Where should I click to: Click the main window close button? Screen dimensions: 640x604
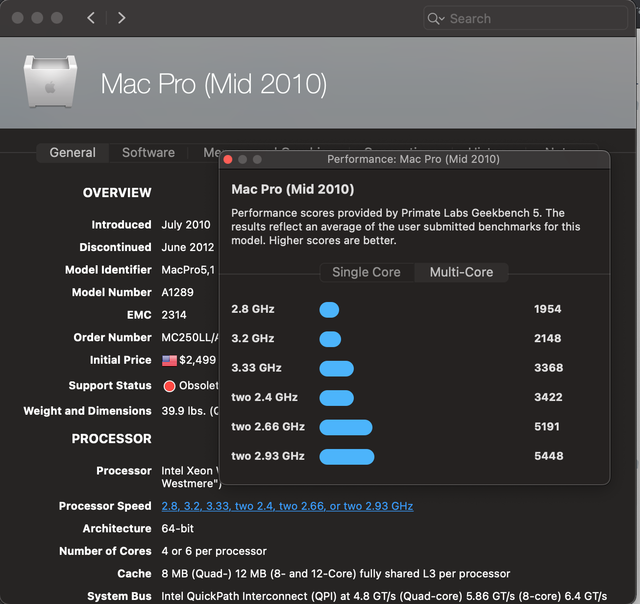coord(18,18)
